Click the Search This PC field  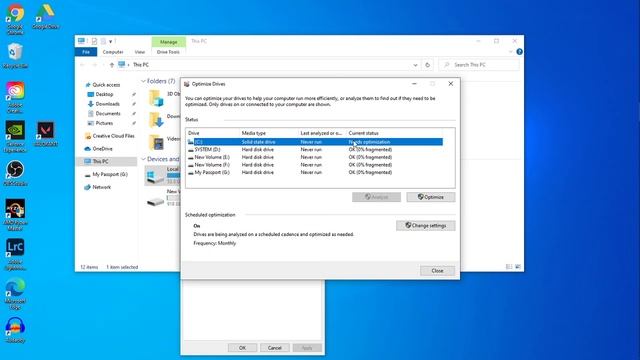pos(479,65)
